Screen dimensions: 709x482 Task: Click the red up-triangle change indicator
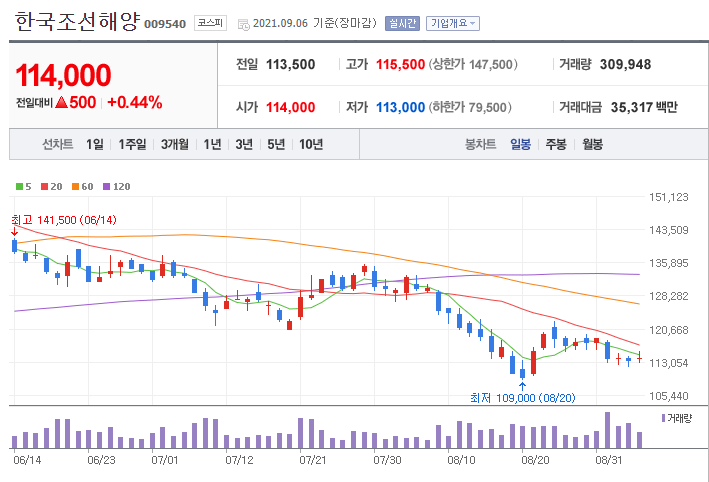(61, 103)
